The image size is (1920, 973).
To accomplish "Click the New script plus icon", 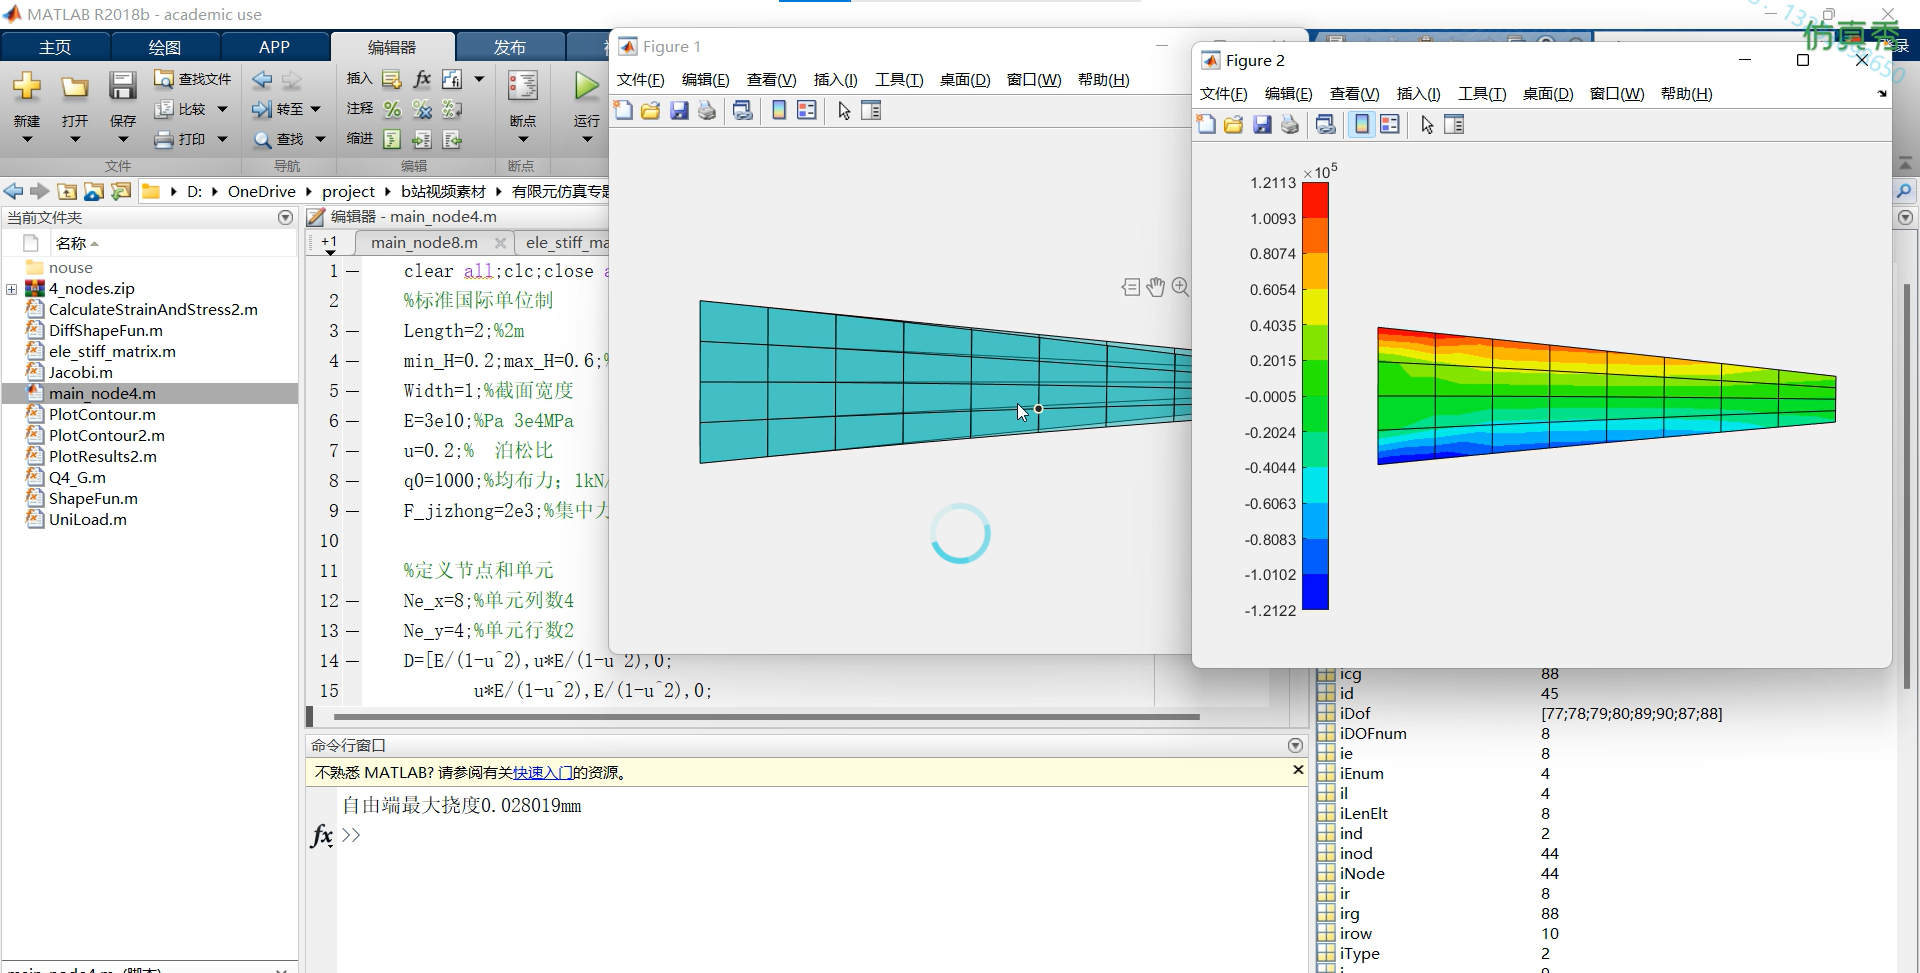I will coord(27,87).
